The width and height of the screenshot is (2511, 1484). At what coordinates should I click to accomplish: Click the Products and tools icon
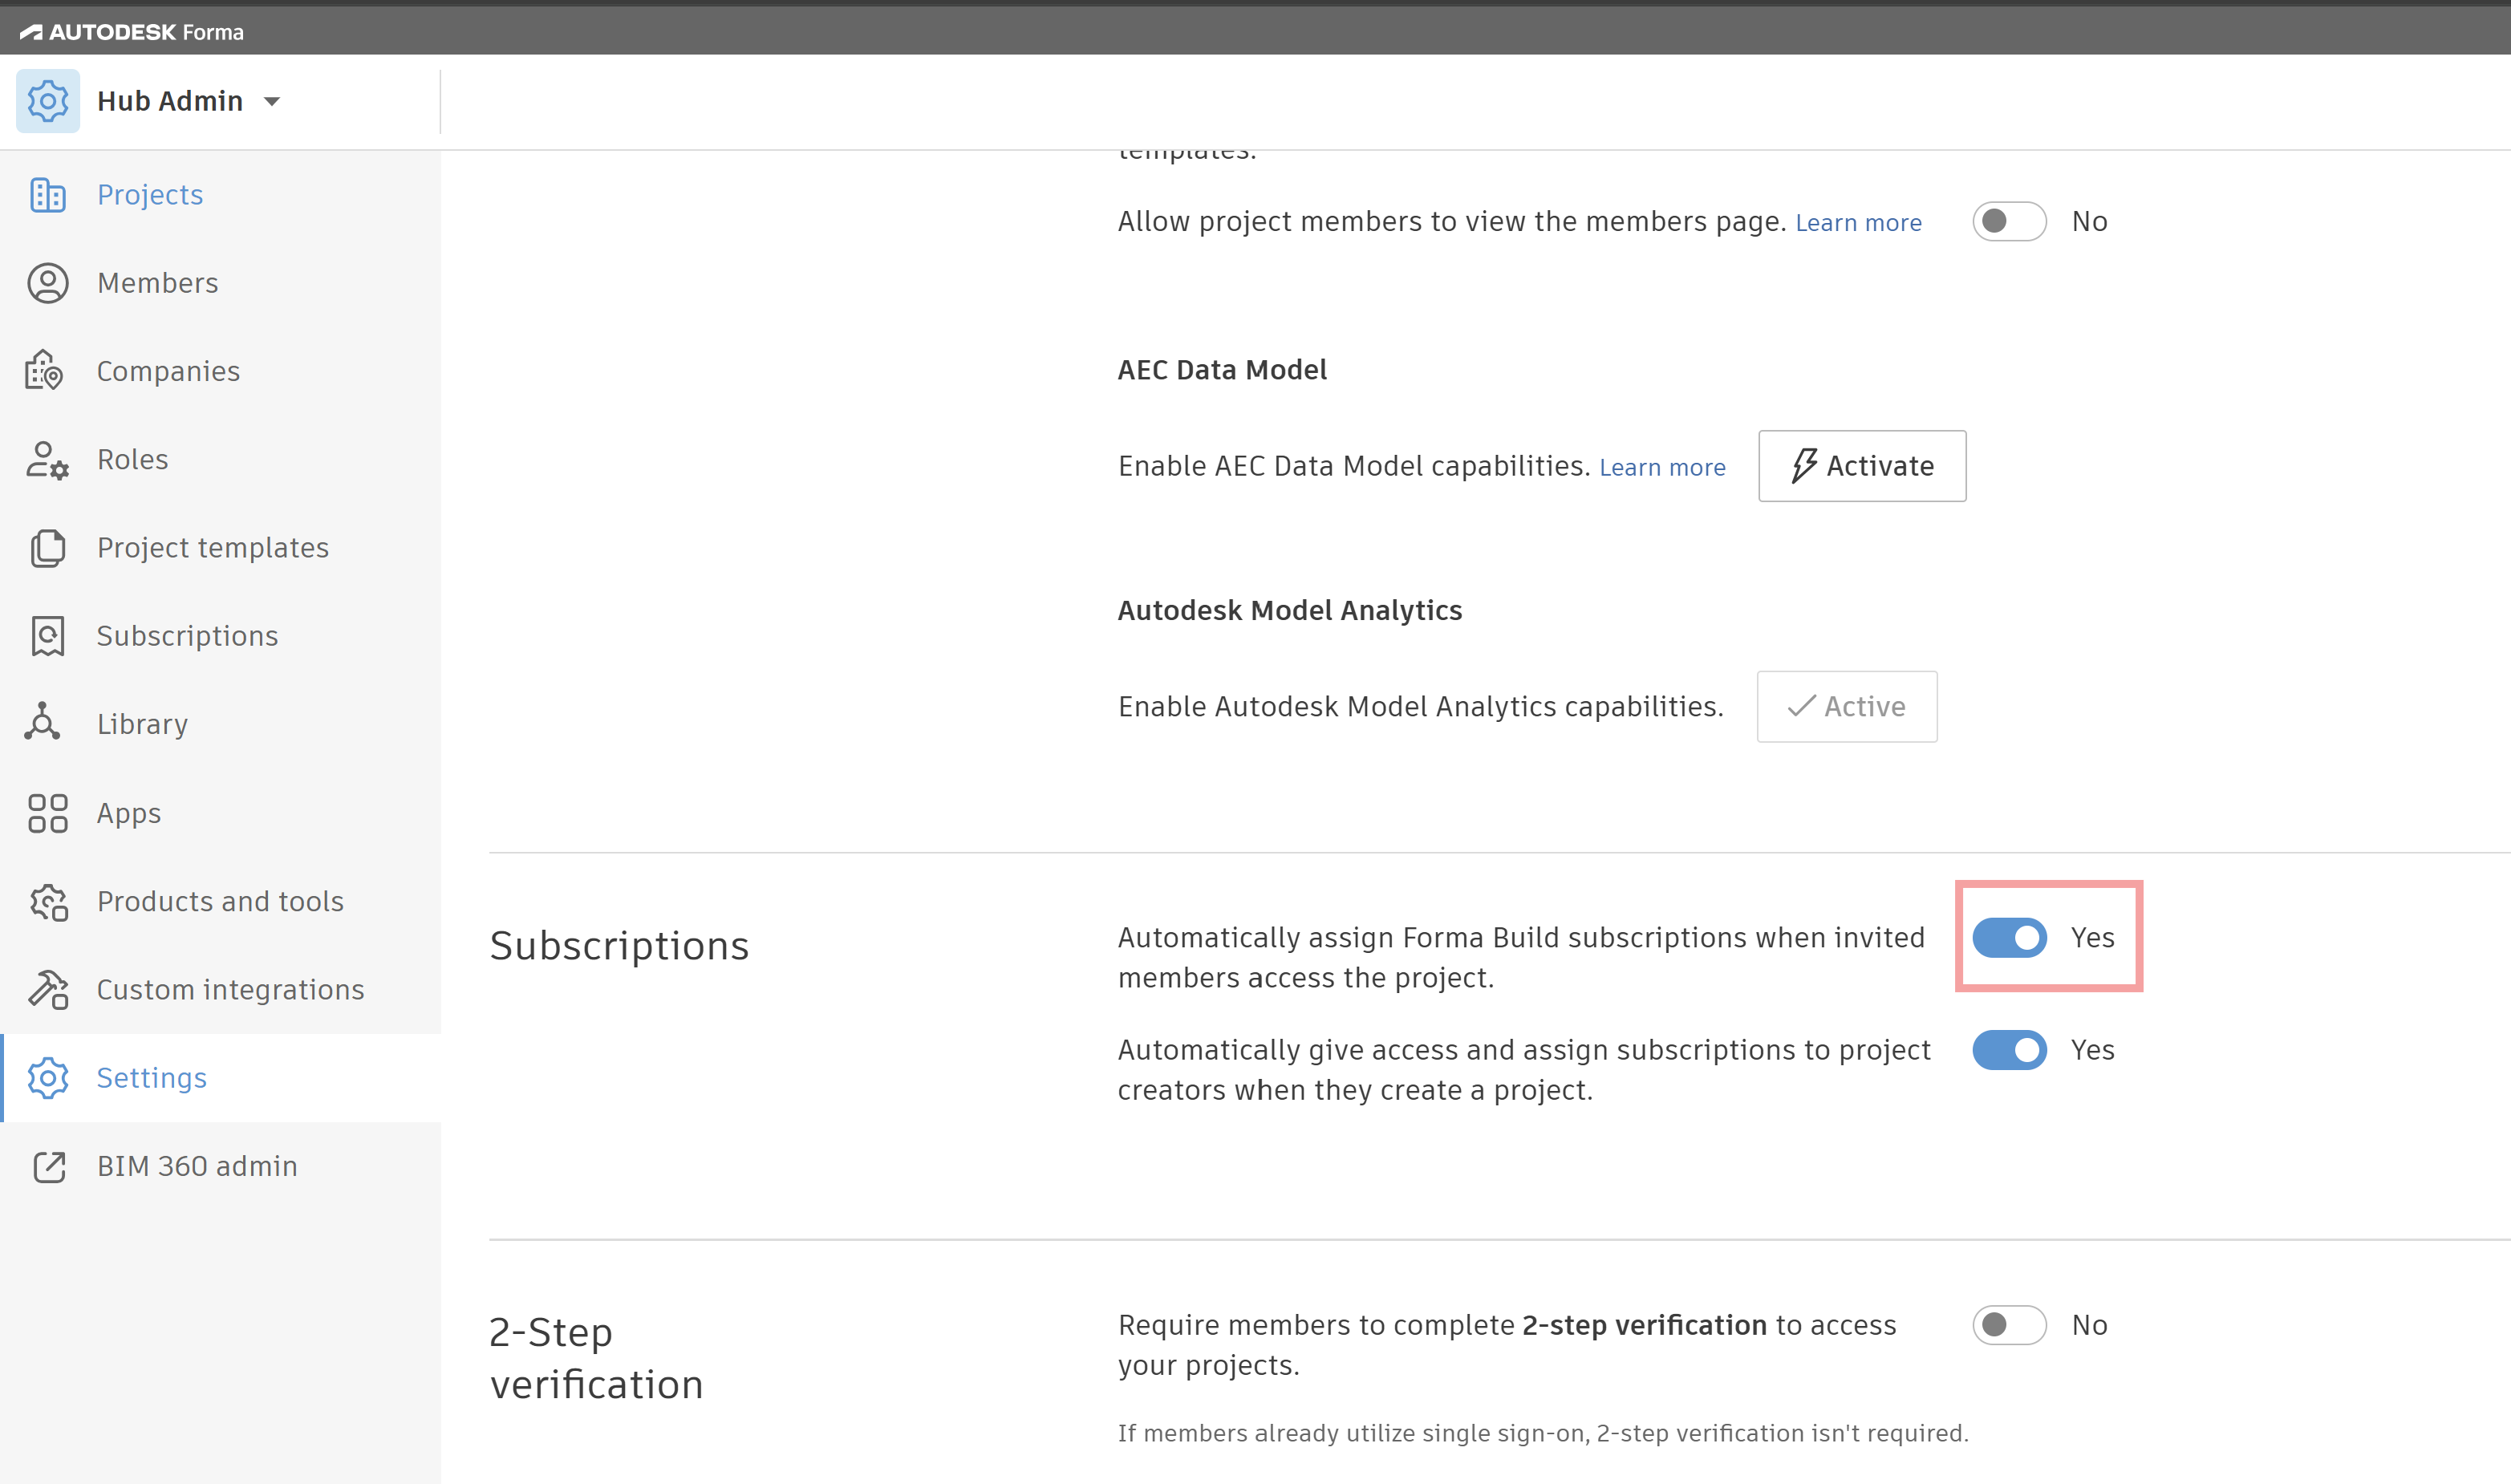coord(49,902)
